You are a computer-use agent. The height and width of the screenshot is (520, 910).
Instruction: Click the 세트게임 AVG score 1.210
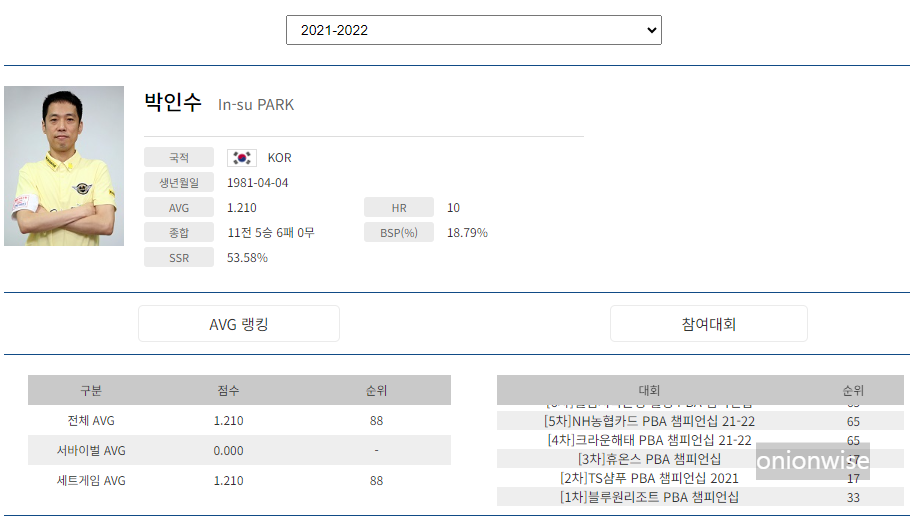point(228,481)
